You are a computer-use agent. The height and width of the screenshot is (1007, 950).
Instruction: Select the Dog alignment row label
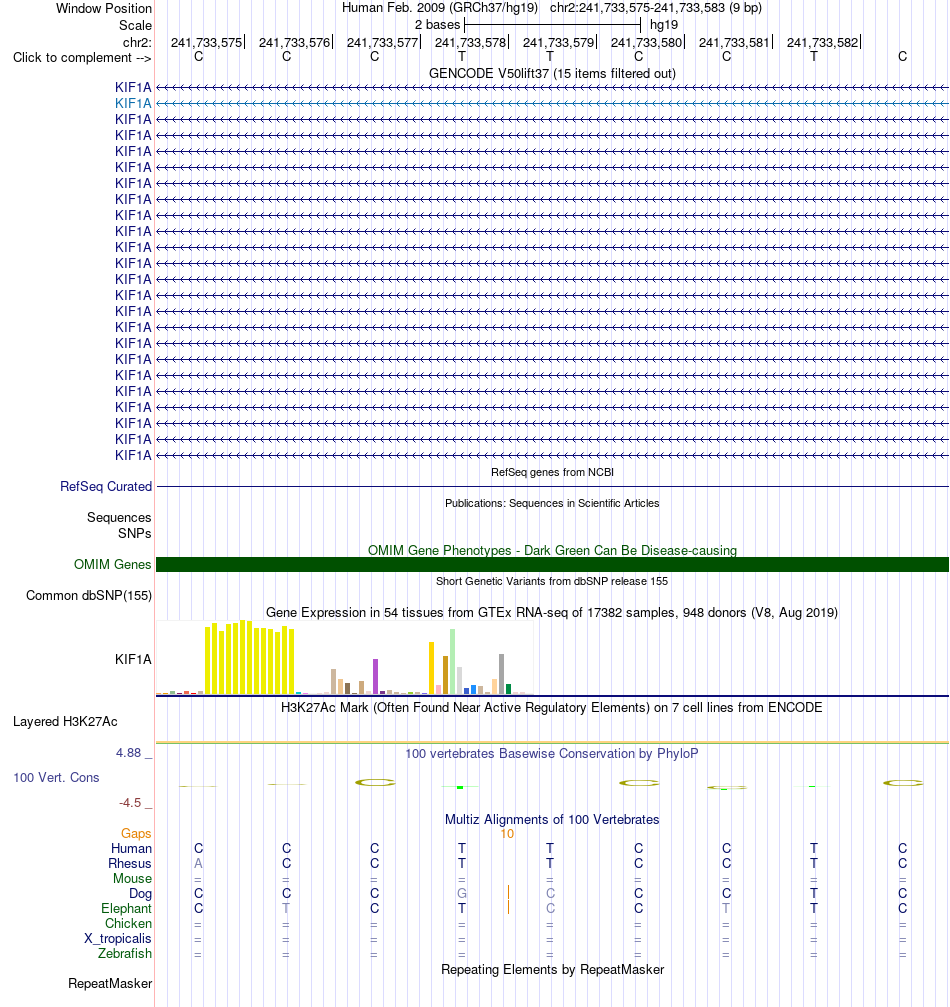[x=141, y=893]
